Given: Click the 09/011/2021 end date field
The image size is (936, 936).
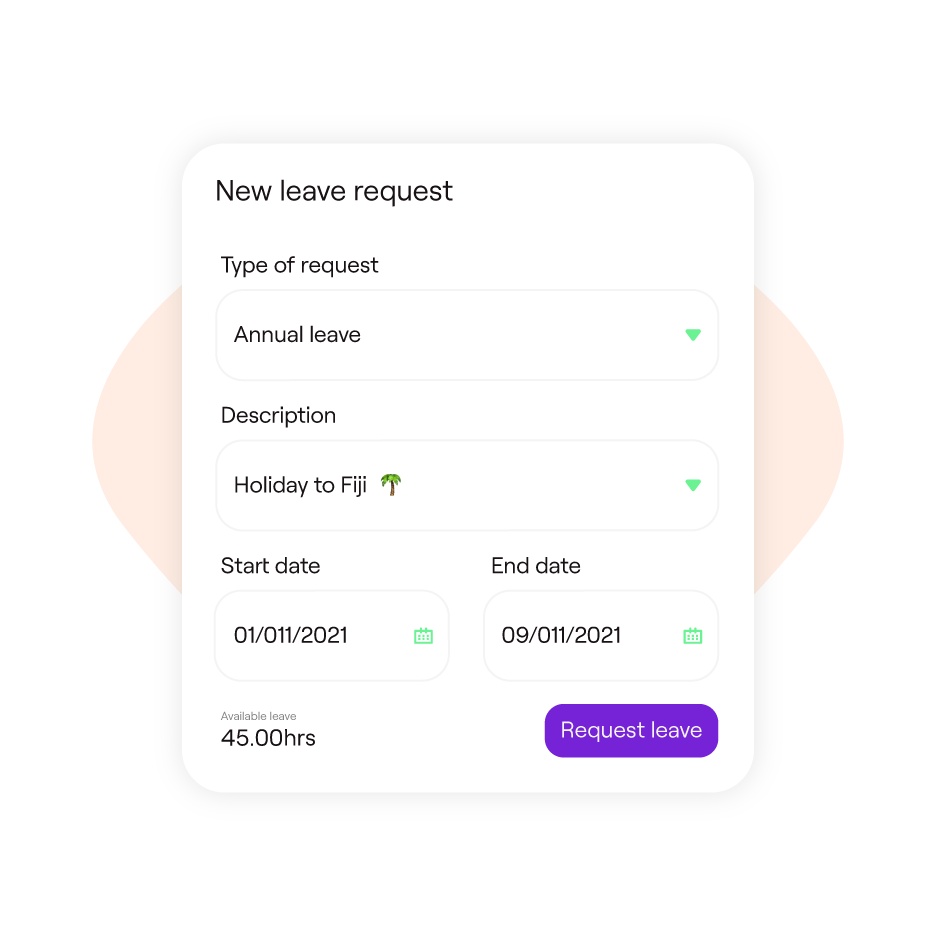Looking at the screenshot, I should point(601,636).
